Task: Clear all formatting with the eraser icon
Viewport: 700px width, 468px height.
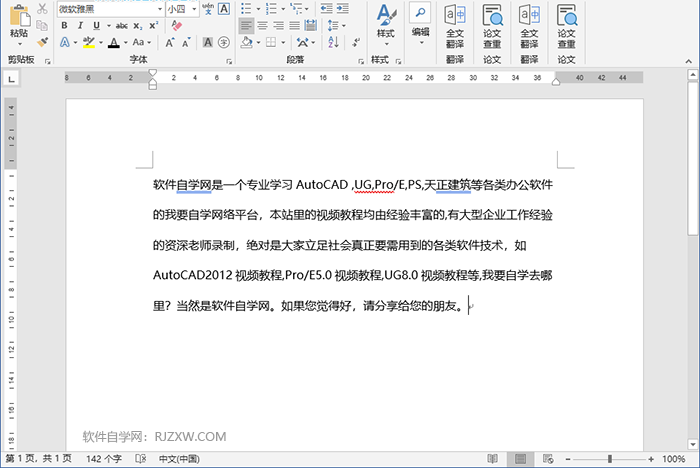Action: pos(176,25)
